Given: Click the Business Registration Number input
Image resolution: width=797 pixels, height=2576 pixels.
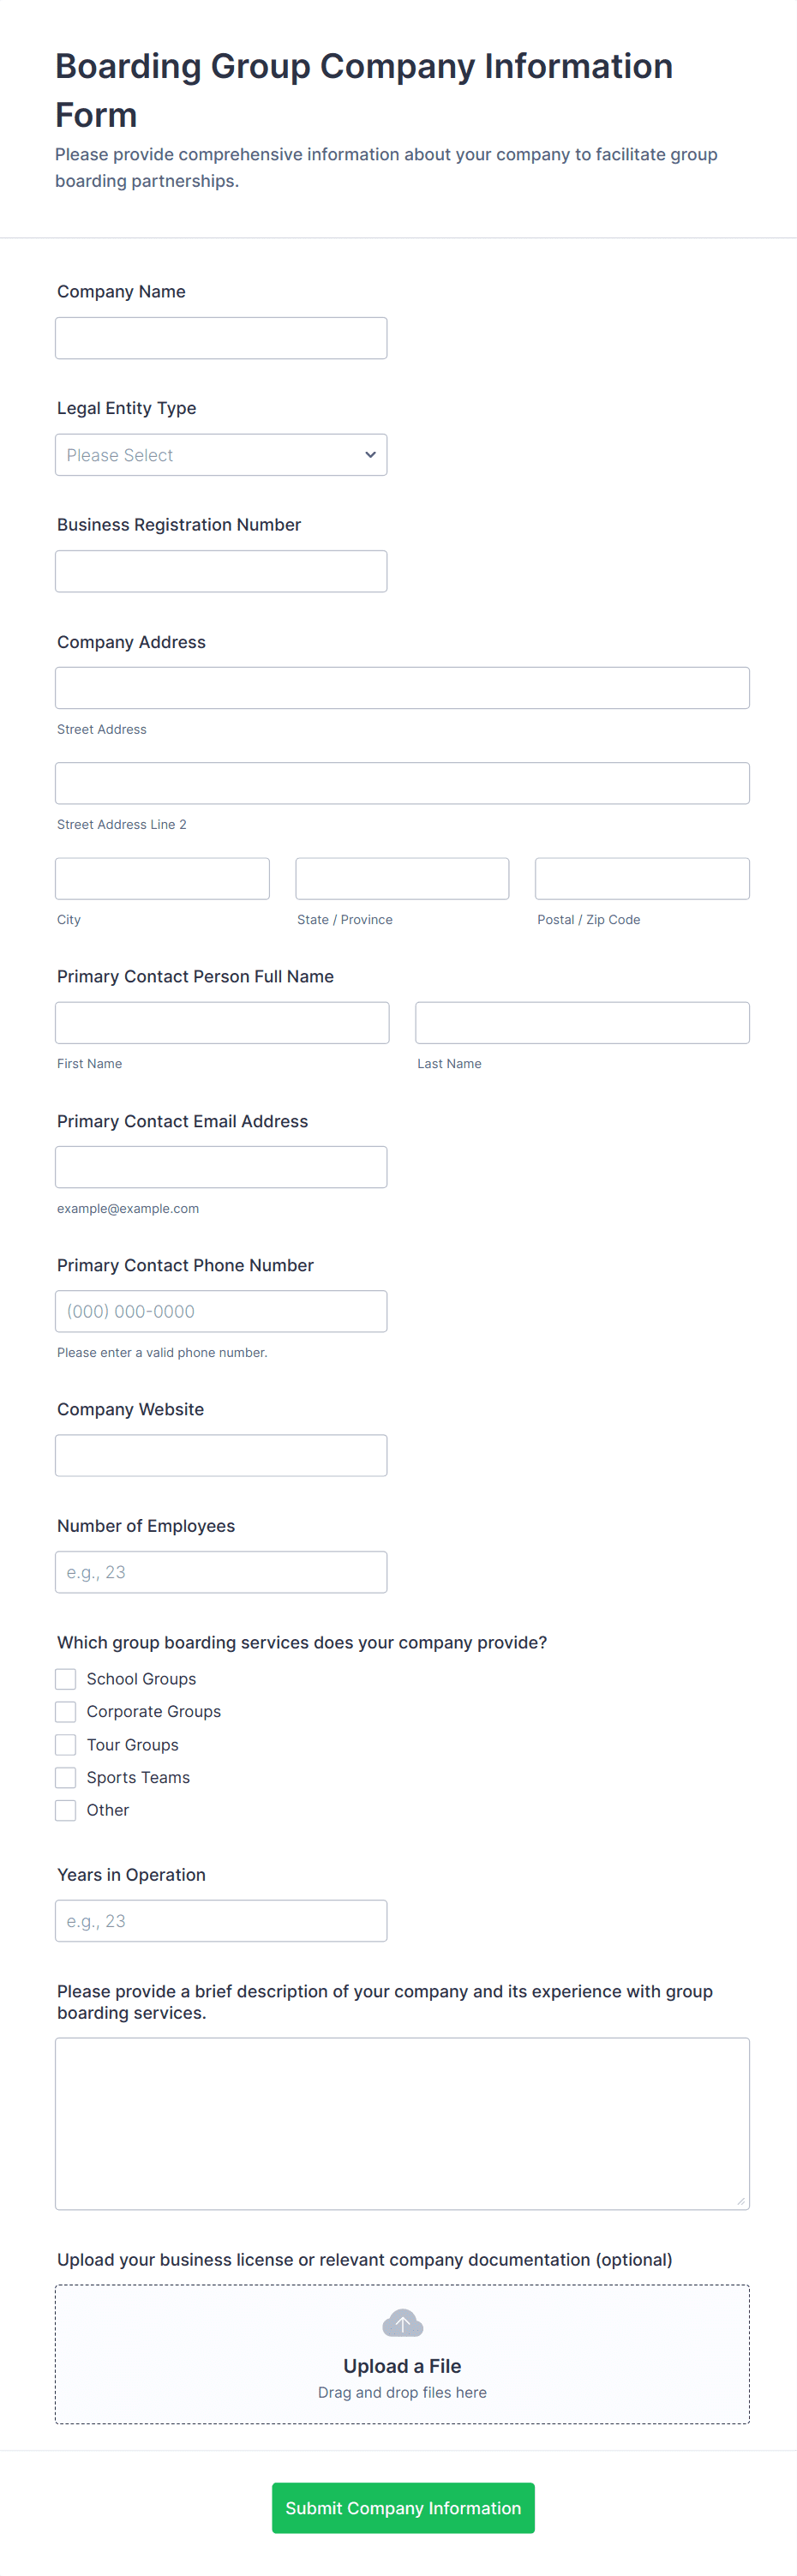Looking at the screenshot, I should click(221, 572).
